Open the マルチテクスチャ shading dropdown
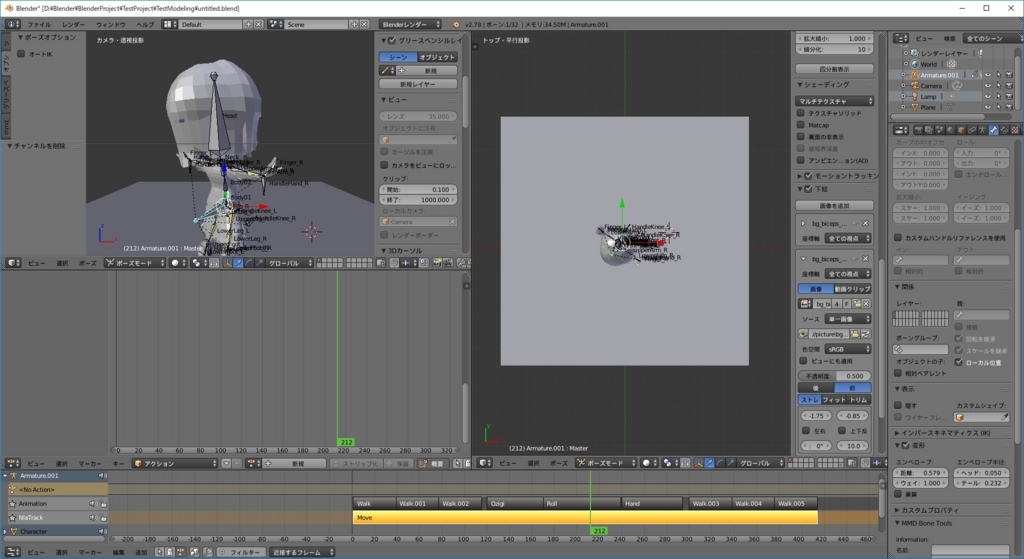 [835, 101]
